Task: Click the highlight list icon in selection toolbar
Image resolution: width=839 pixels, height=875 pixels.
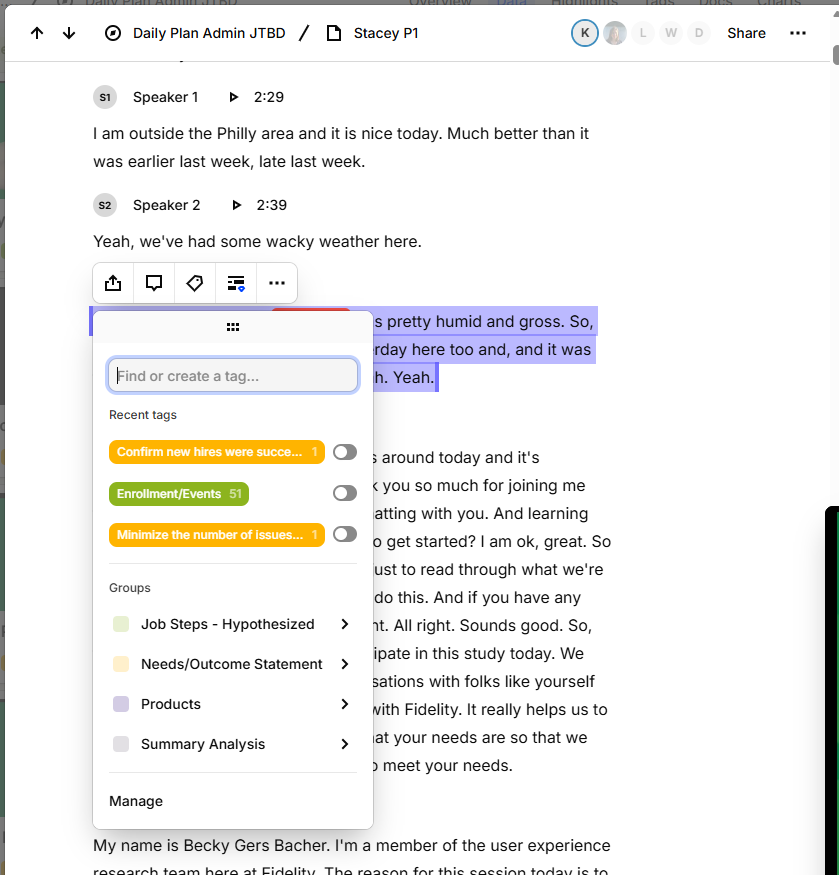Action: [x=236, y=283]
